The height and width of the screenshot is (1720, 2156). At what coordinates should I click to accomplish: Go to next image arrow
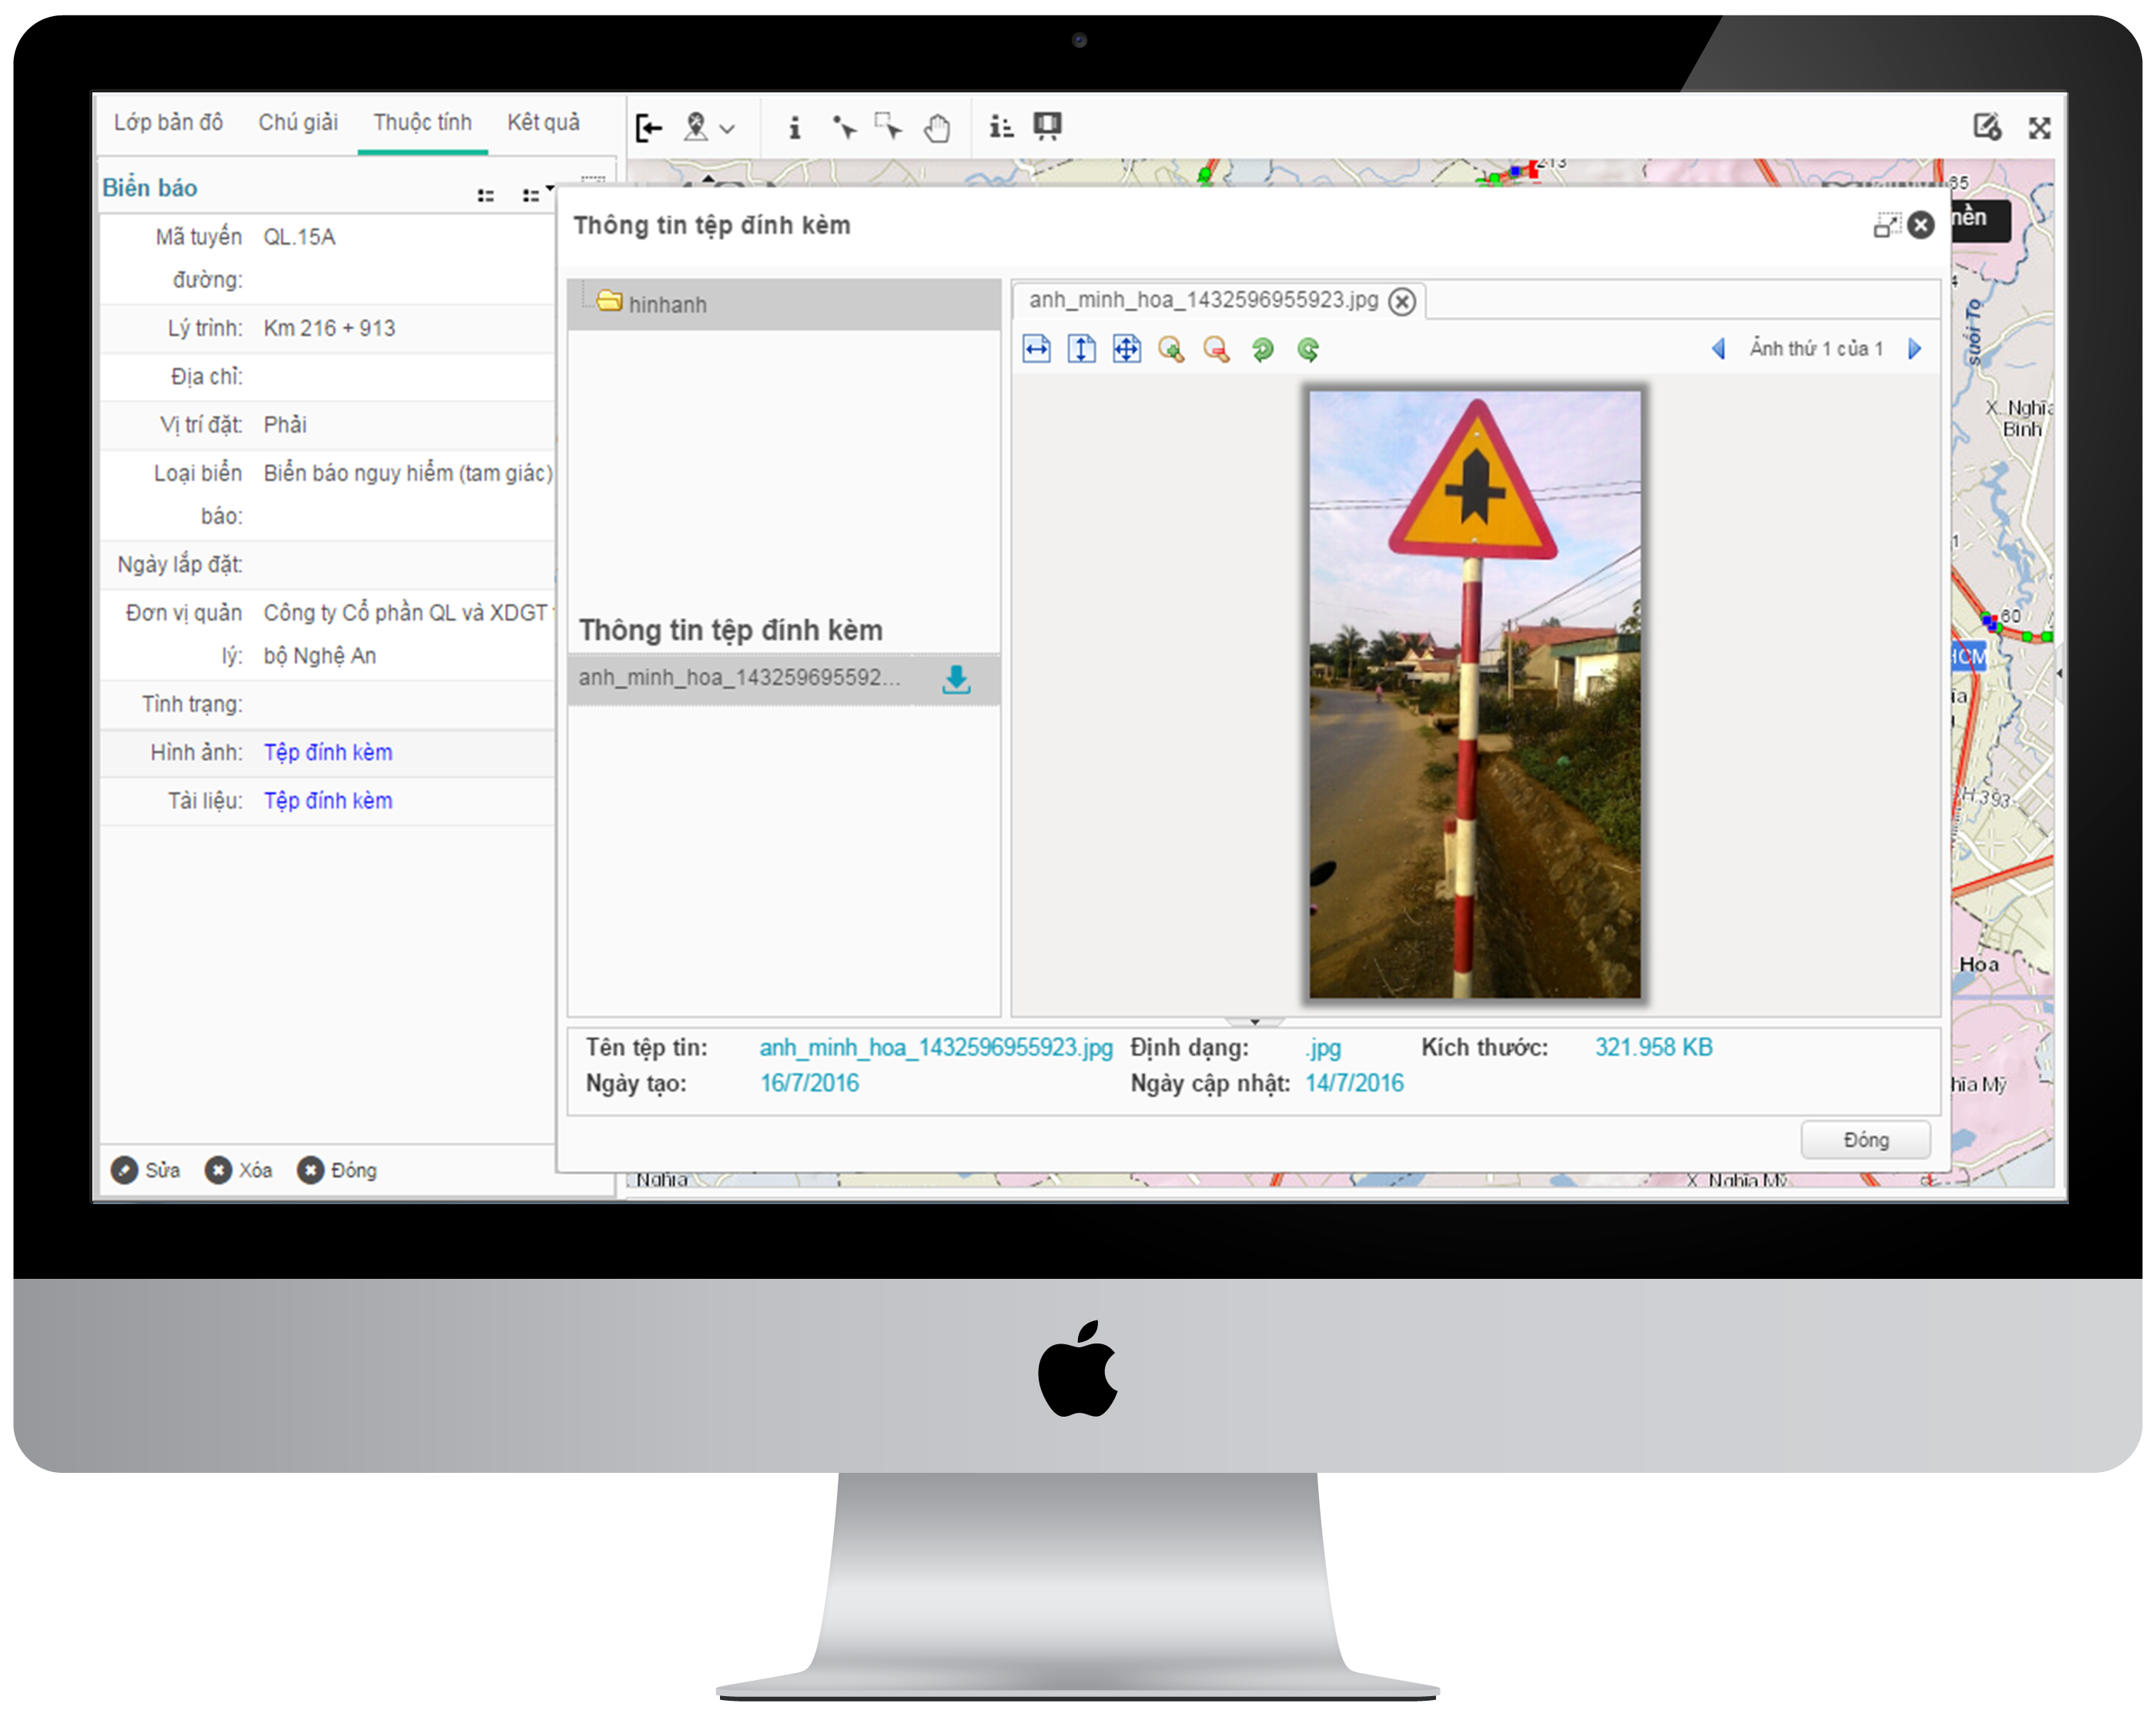pos(1913,348)
